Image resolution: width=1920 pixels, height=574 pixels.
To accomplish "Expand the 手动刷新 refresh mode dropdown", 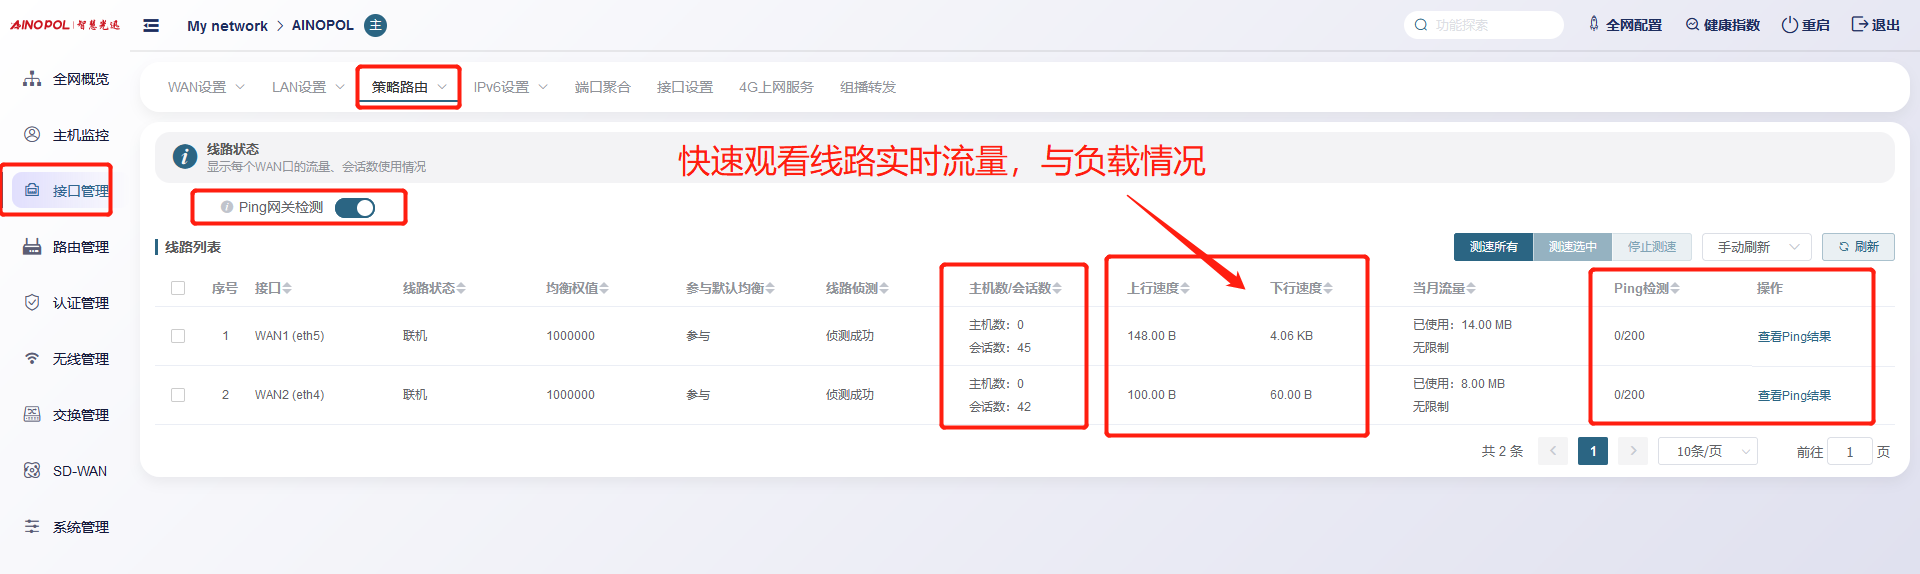I will pos(1756,247).
